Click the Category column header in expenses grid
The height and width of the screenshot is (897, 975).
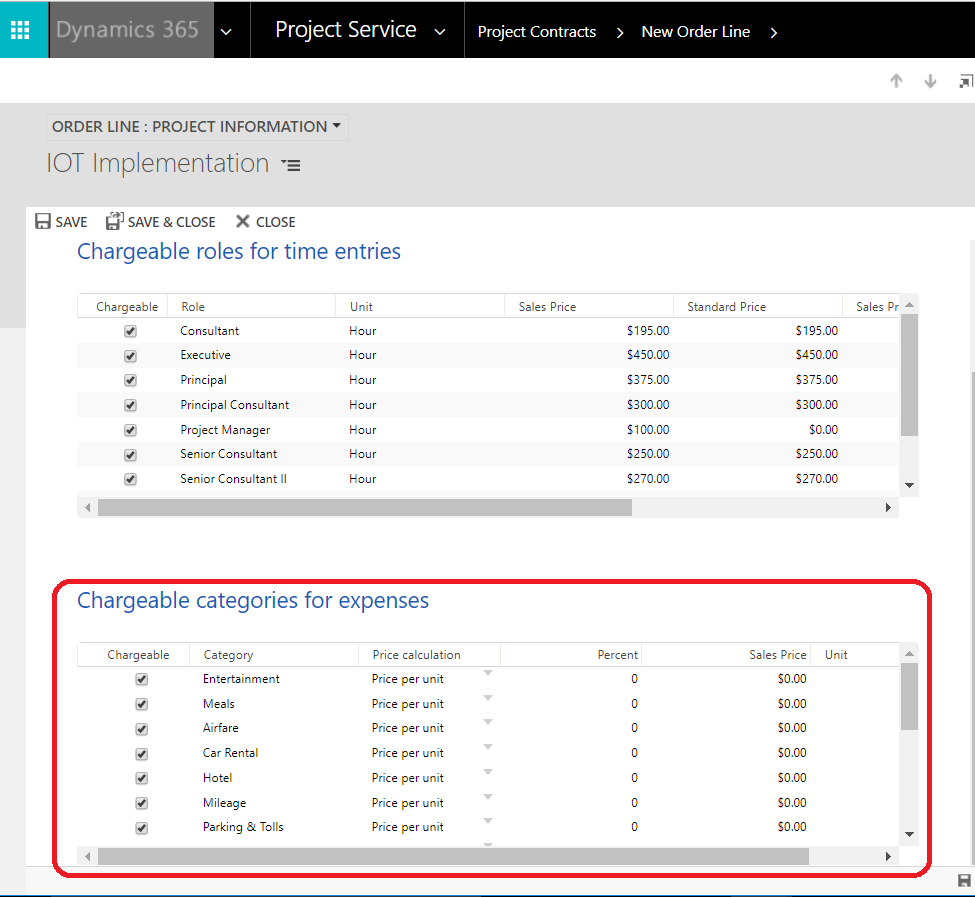coord(274,655)
